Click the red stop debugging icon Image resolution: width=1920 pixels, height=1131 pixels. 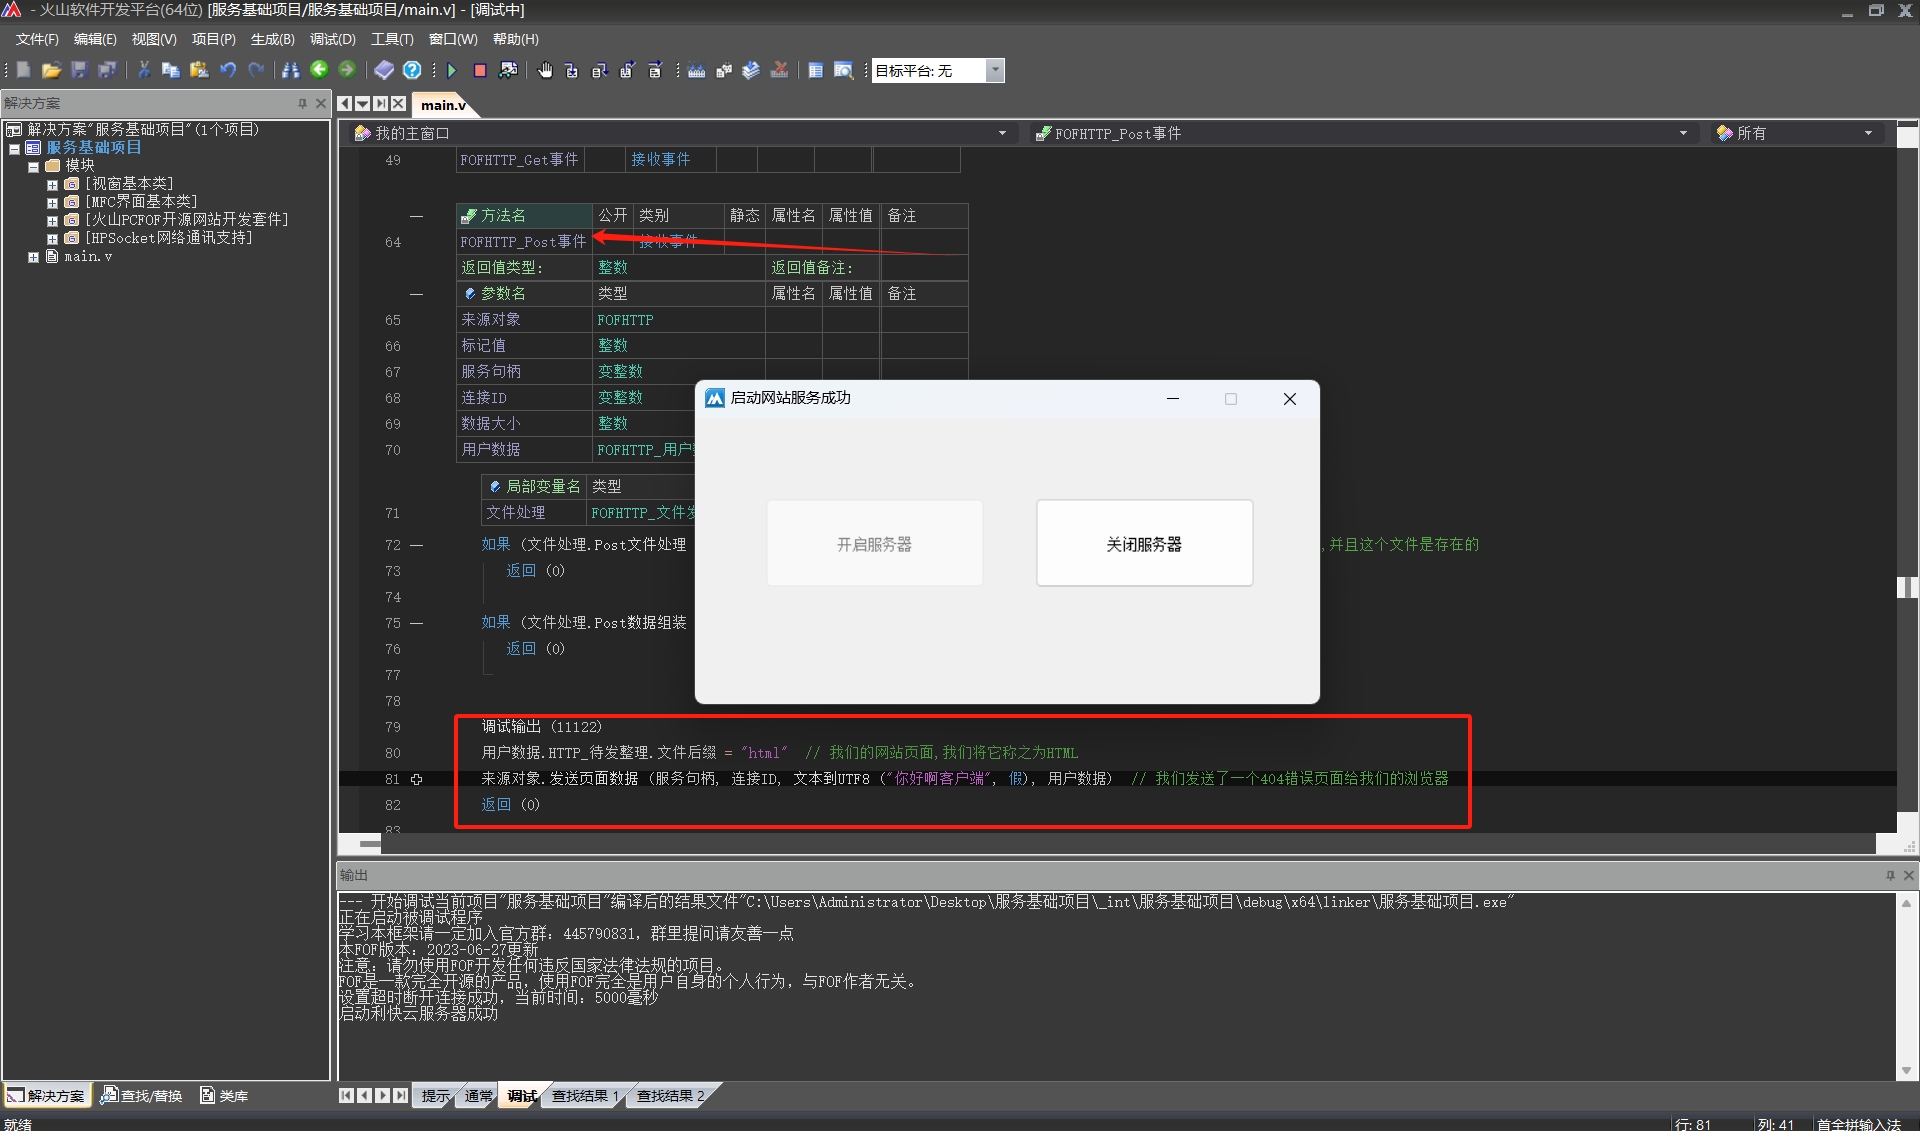[x=480, y=70]
